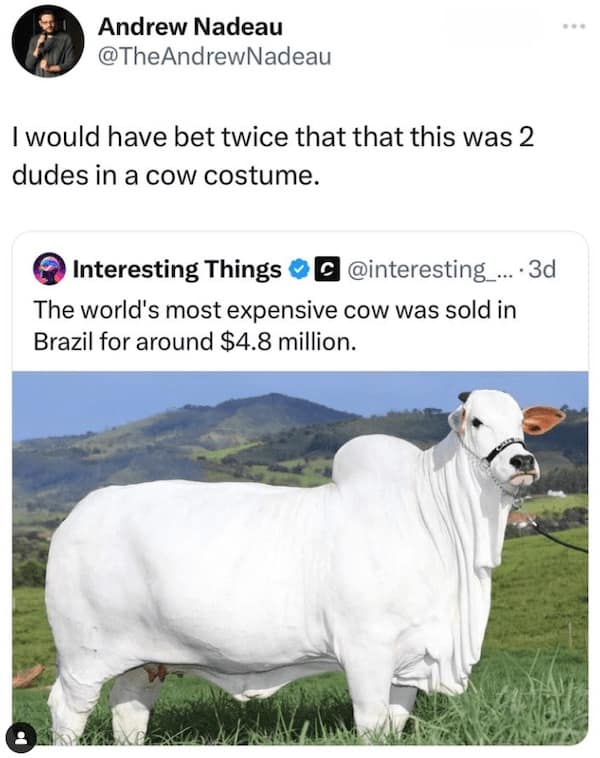Click the black halter on the cow's face
The image size is (600, 758).
503,449
